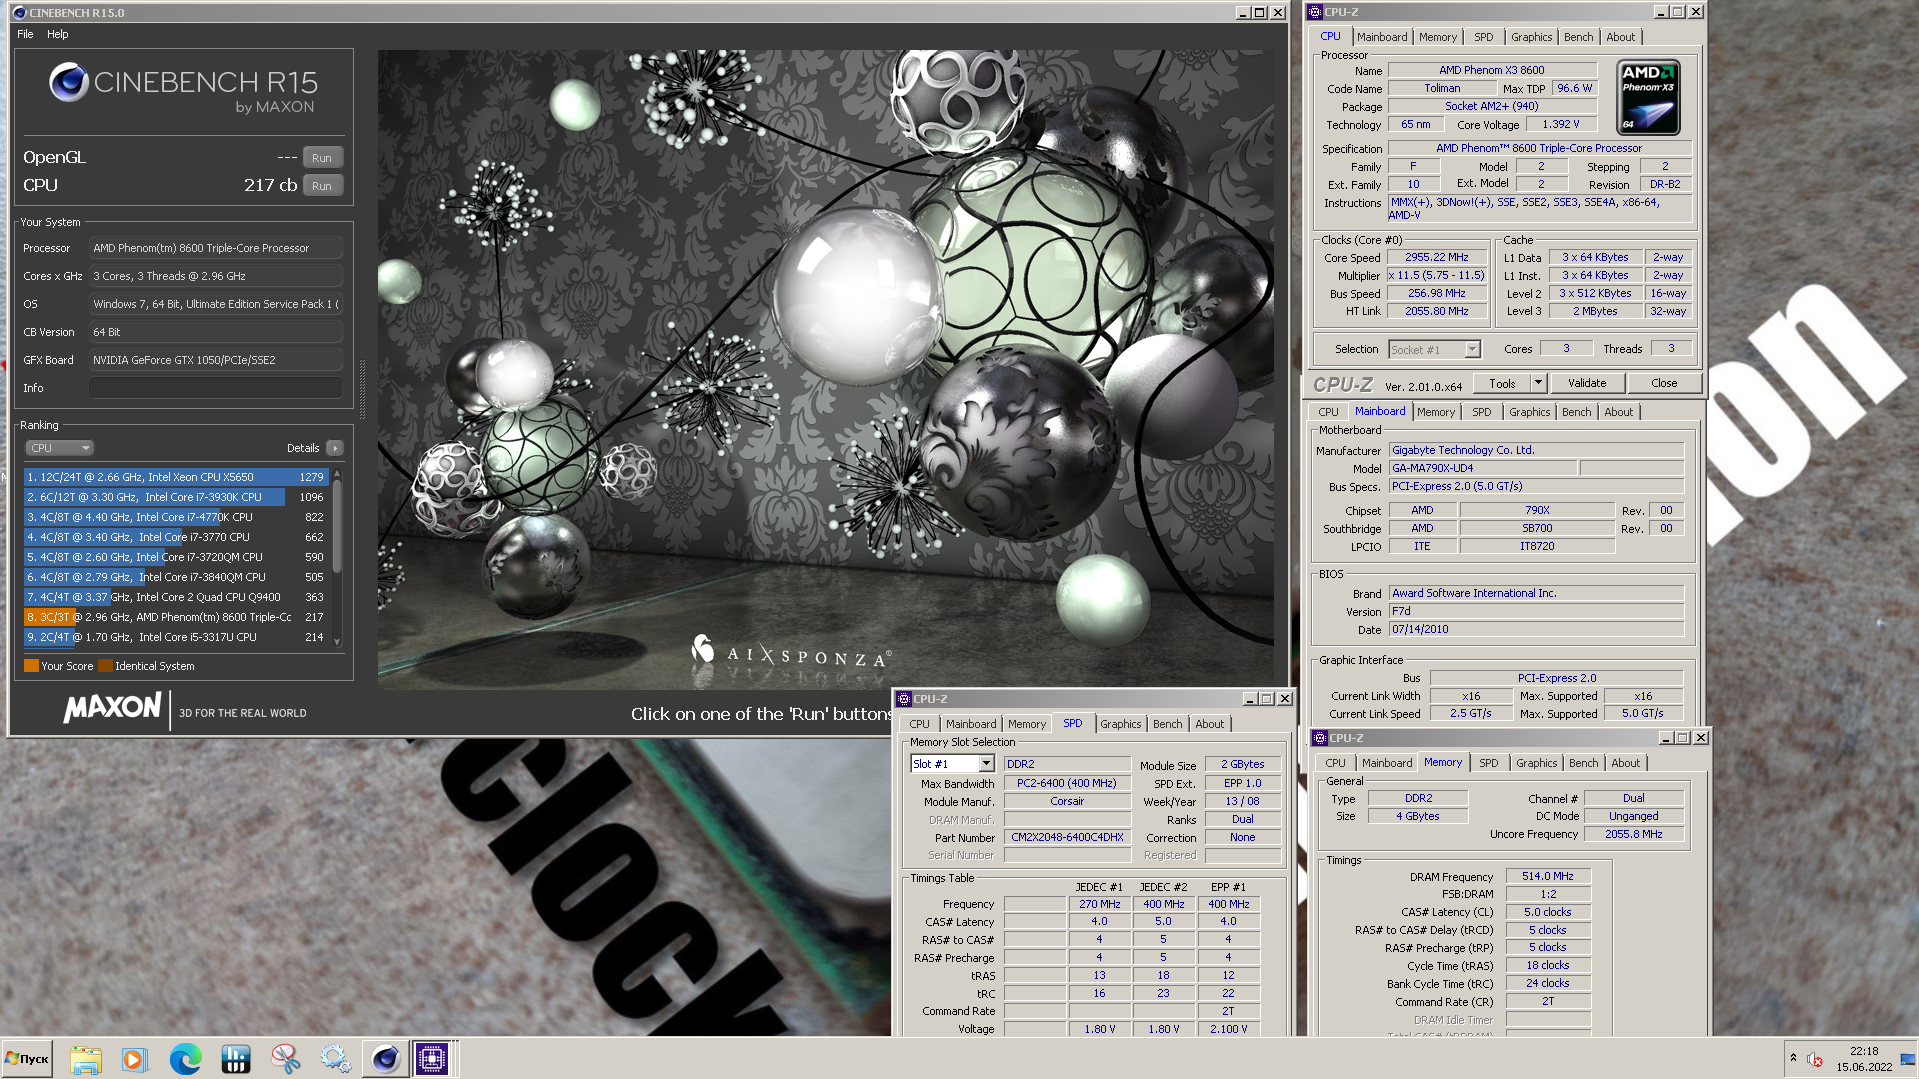The image size is (1919, 1079).
Task: Click the title bar icon of the CPU-Z CPU window
Action: [1314, 12]
